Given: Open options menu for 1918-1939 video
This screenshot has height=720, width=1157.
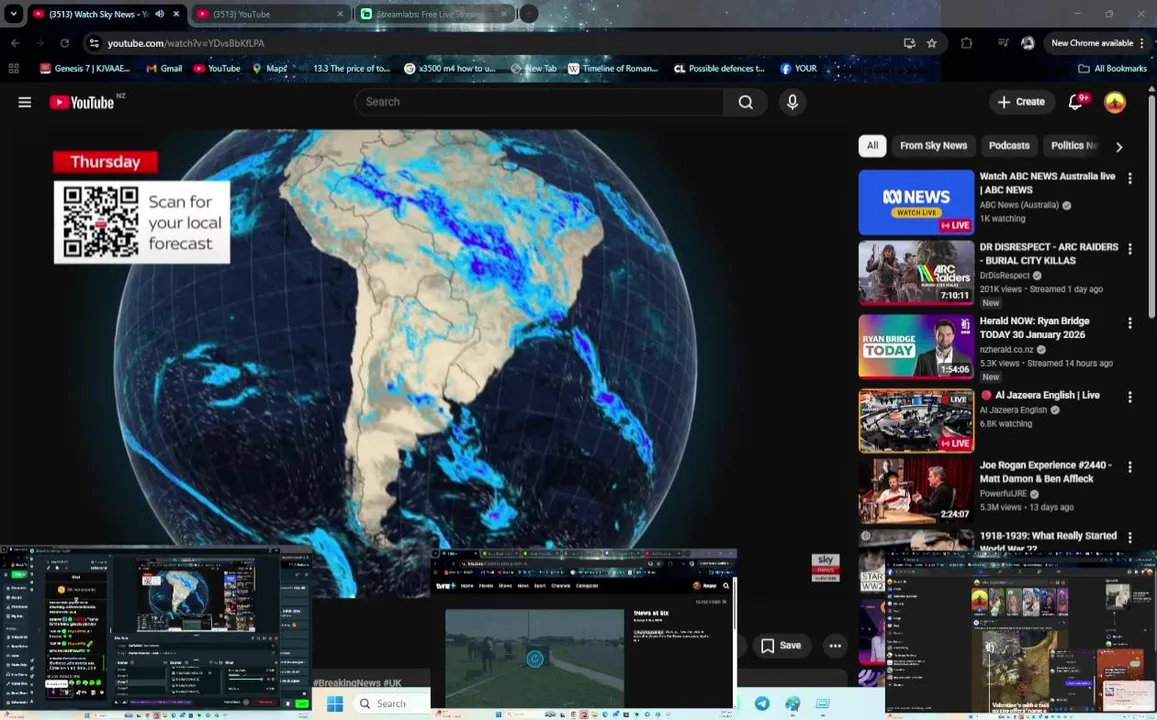Looking at the screenshot, I should pyautogui.click(x=1130, y=537).
